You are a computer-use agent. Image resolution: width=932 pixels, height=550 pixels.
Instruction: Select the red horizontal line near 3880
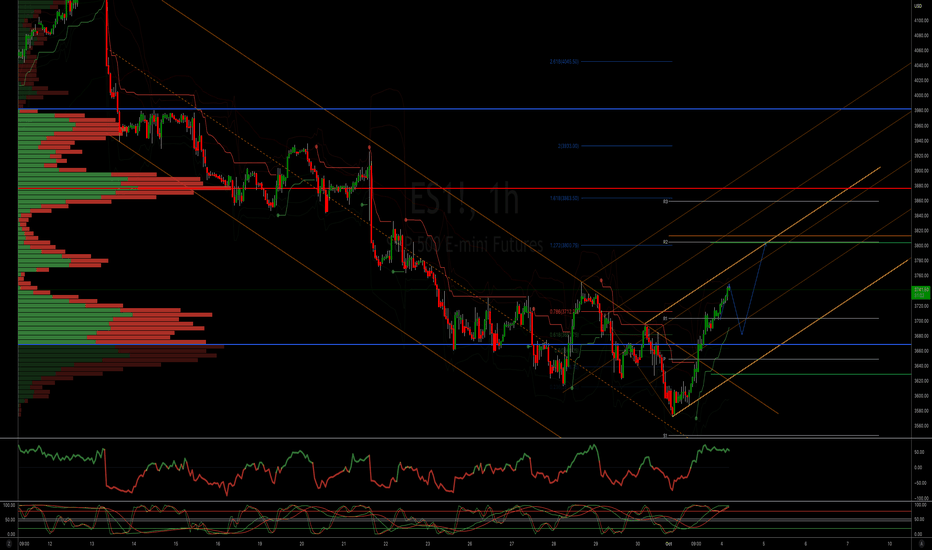point(464,188)
